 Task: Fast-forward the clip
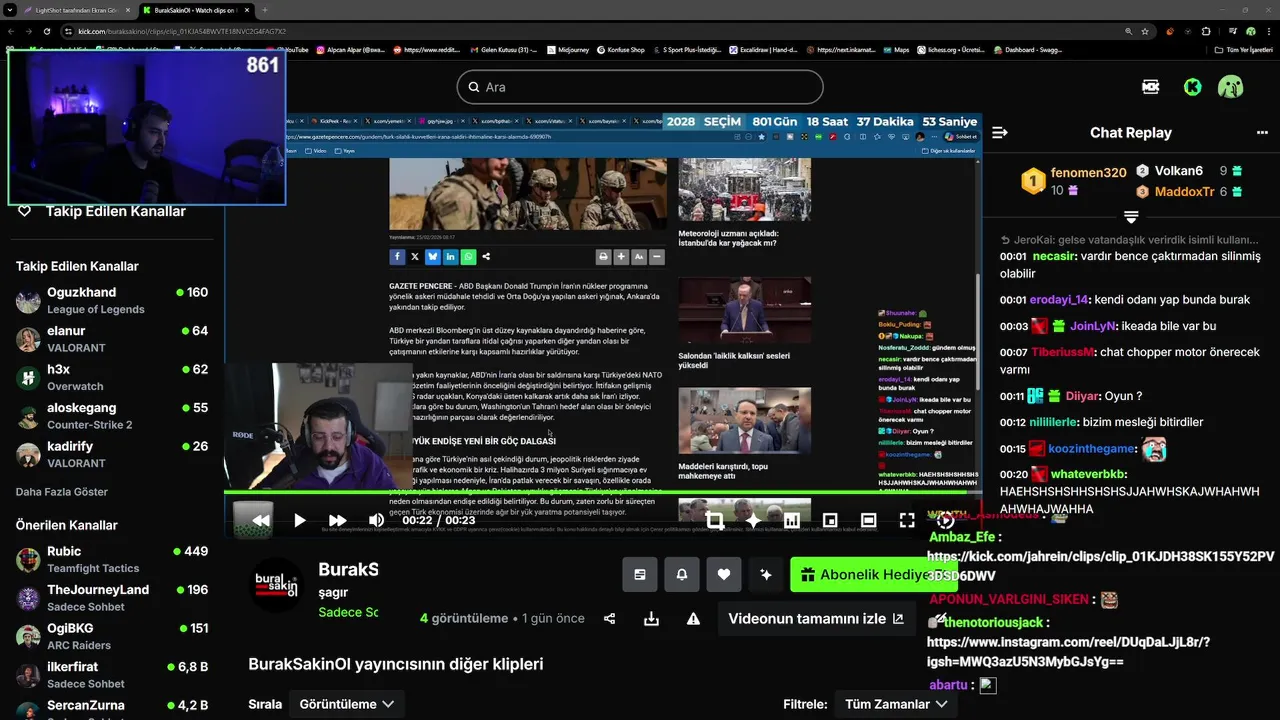[x=338, y=520]
